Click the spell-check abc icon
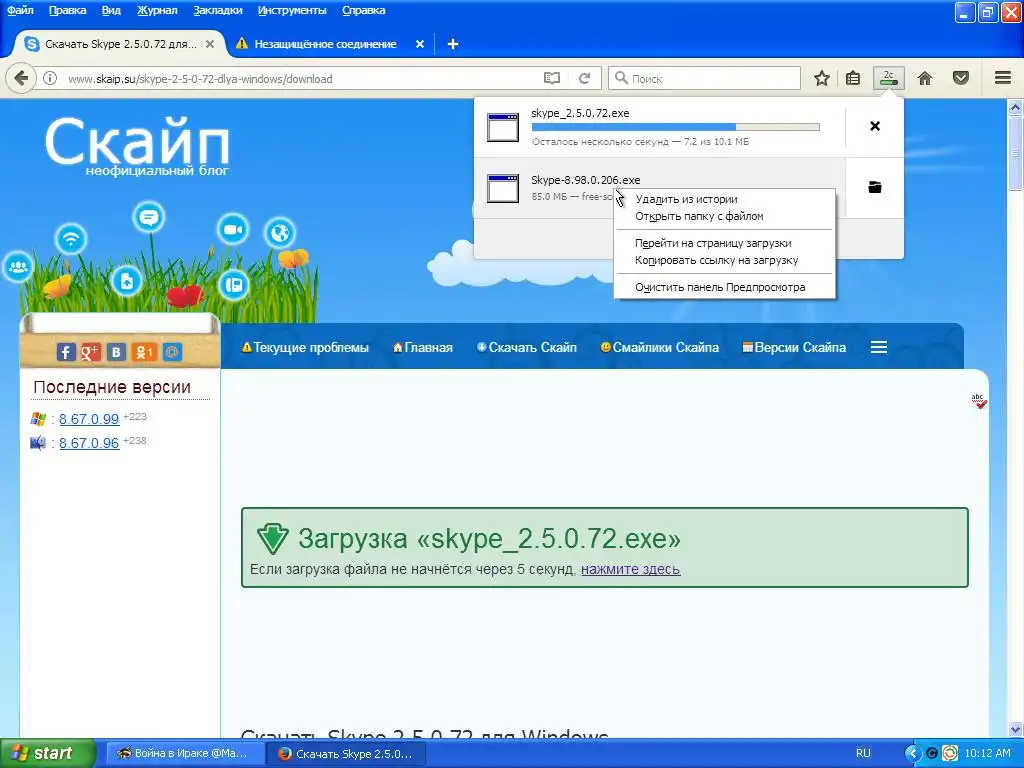 [x=978, y=401]
